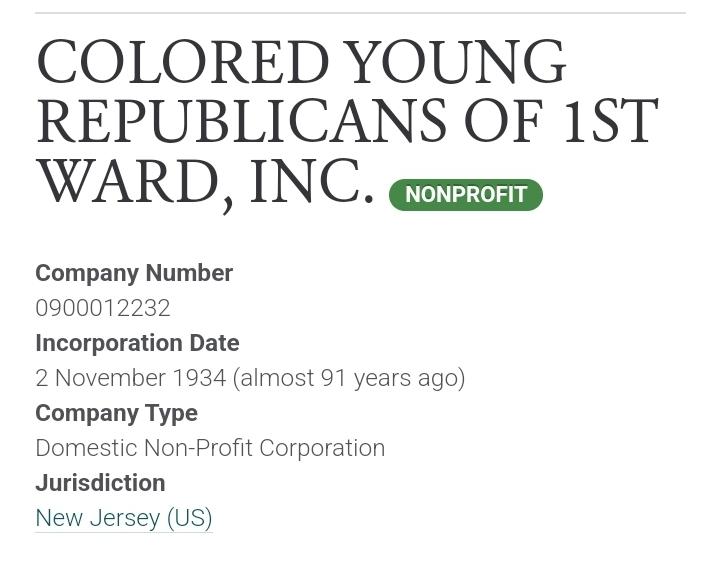
Task: Click the Jurisdiction label
Action: click(100, 483)
